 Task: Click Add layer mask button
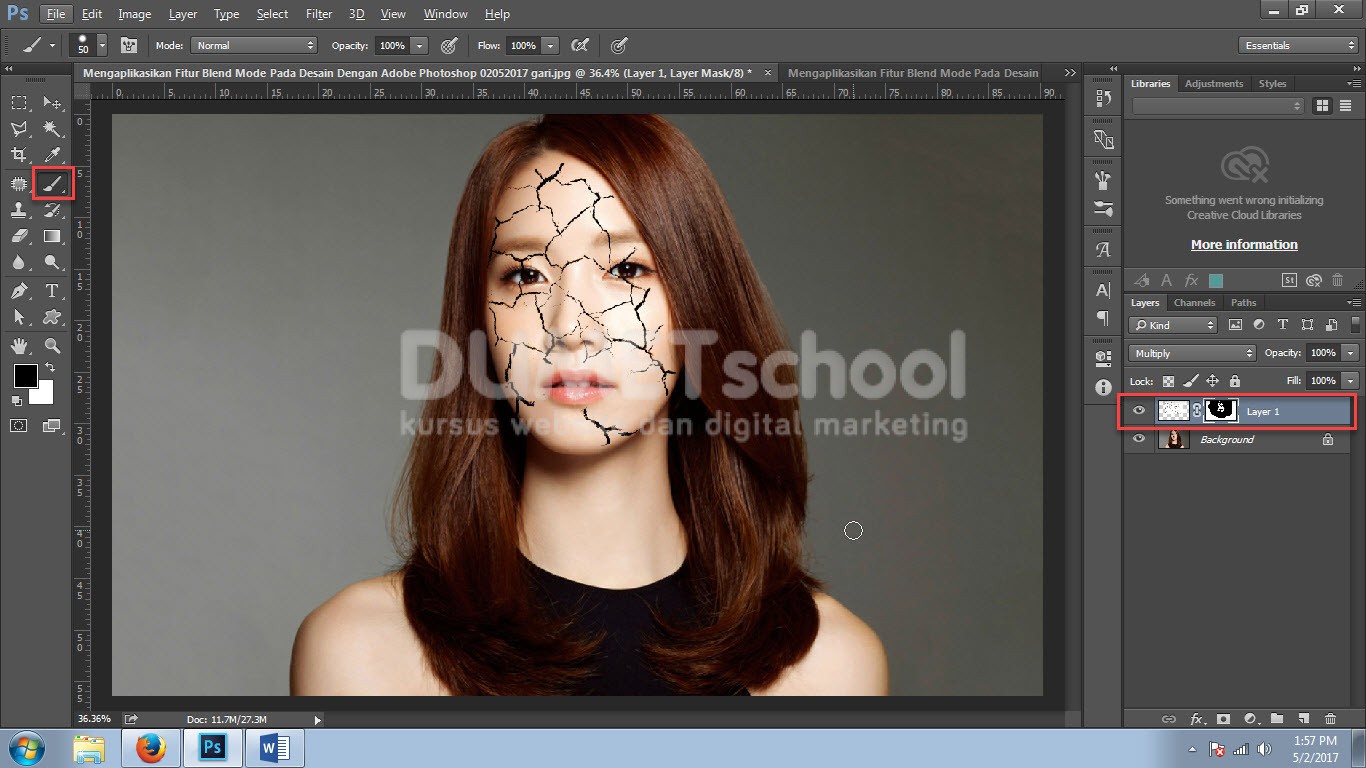click(x=1223, y=718)
